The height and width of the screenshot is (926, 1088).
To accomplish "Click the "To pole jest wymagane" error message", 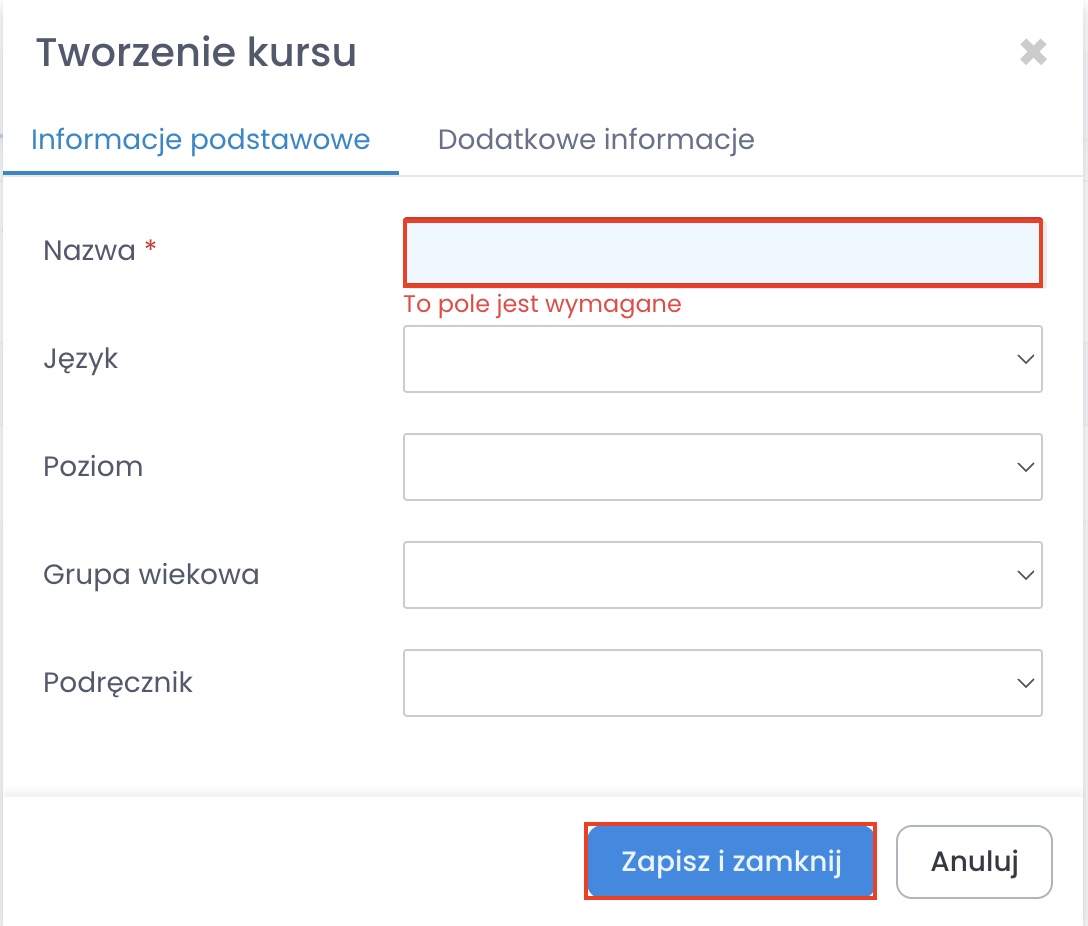I will point(542,304).
